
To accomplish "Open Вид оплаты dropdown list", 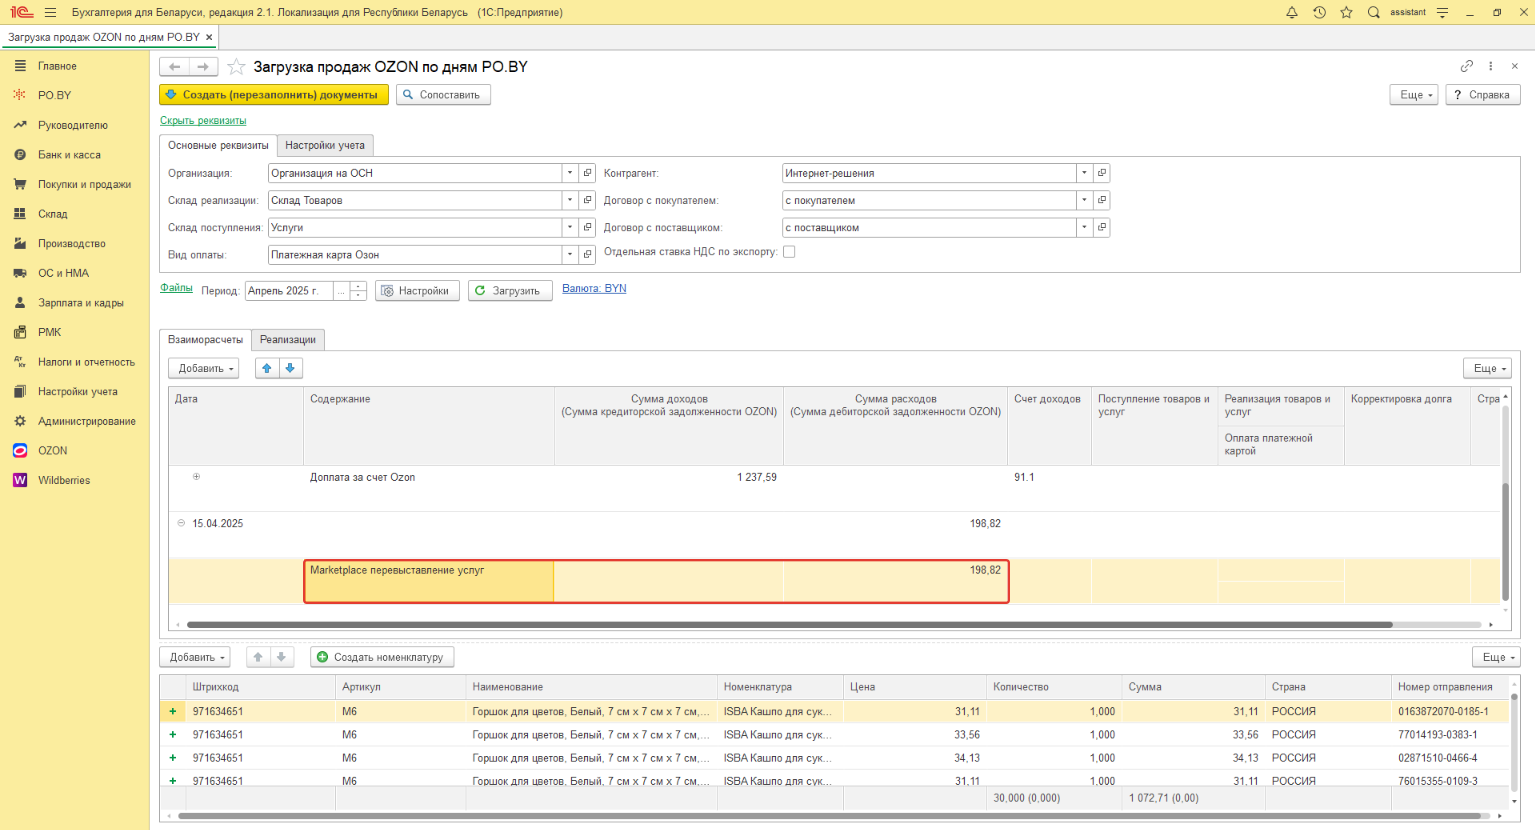I will pos(570,254).
